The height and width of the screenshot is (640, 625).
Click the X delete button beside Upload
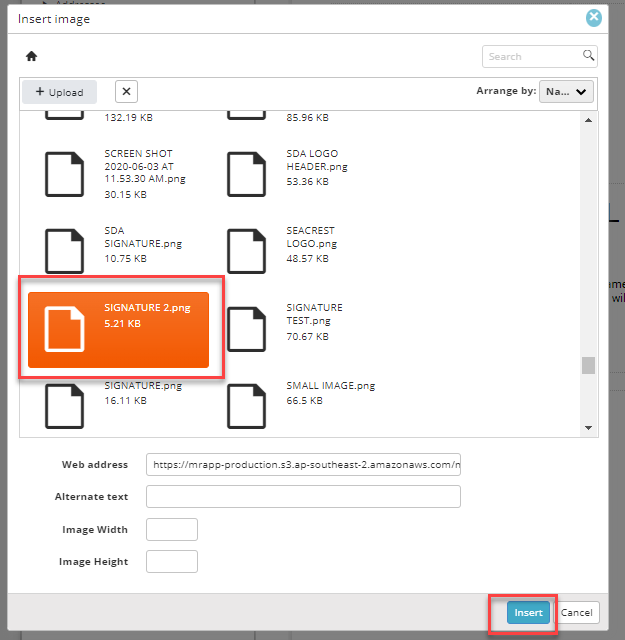pyautogui.click(x=127, y=91)
